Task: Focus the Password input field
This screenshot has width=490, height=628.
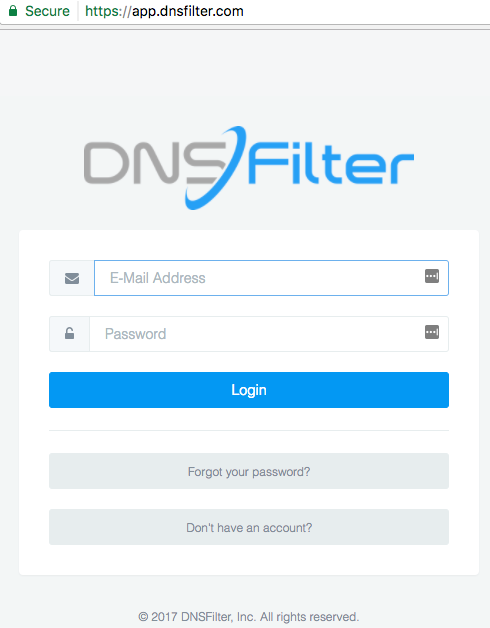Action: (x=269, y=334)
